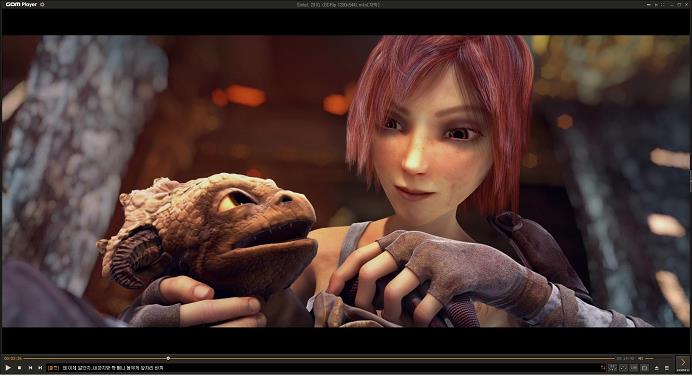This screenshot has height=389, width=692.
Task: Click the elapsed time display
Action: [x=13, y=359]
